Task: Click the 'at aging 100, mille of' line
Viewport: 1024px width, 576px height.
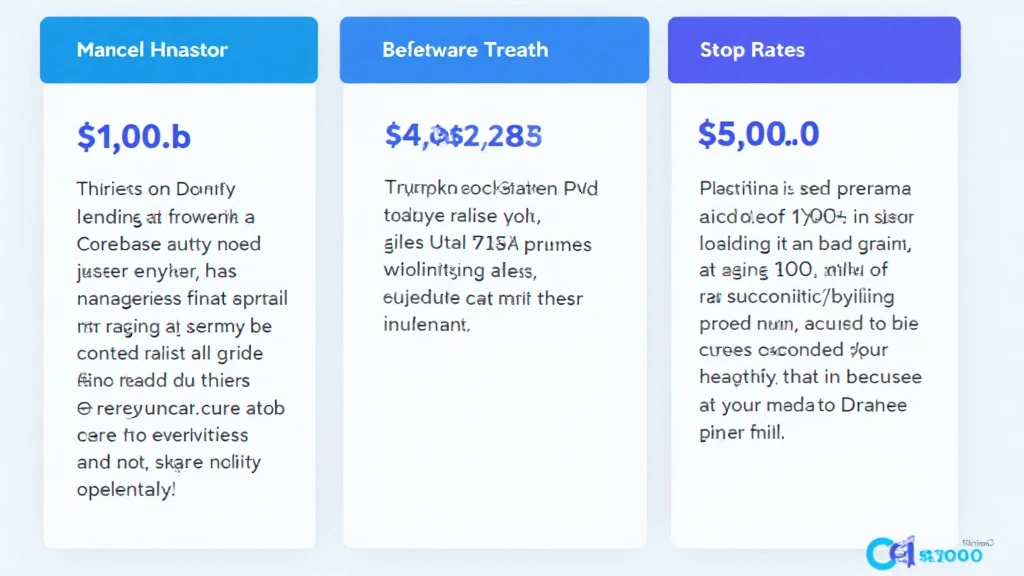Action: tap(796, 269)
